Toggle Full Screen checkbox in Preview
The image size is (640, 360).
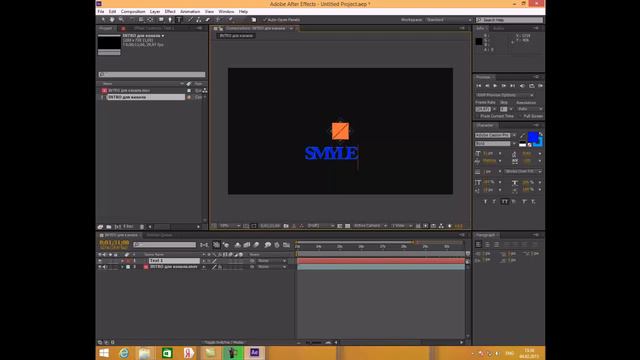521,116
